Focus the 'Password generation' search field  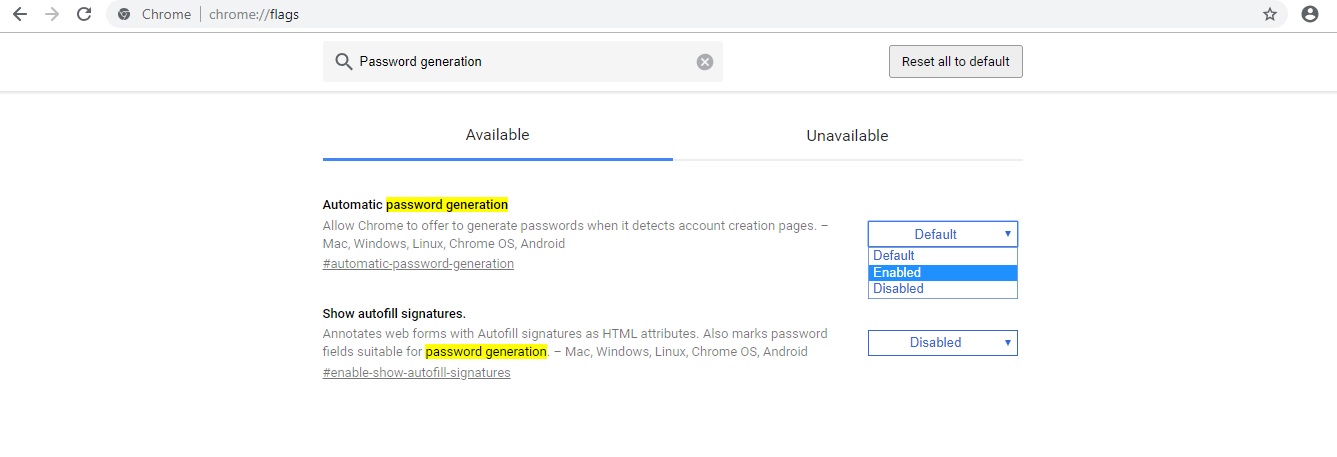point(520,62)
